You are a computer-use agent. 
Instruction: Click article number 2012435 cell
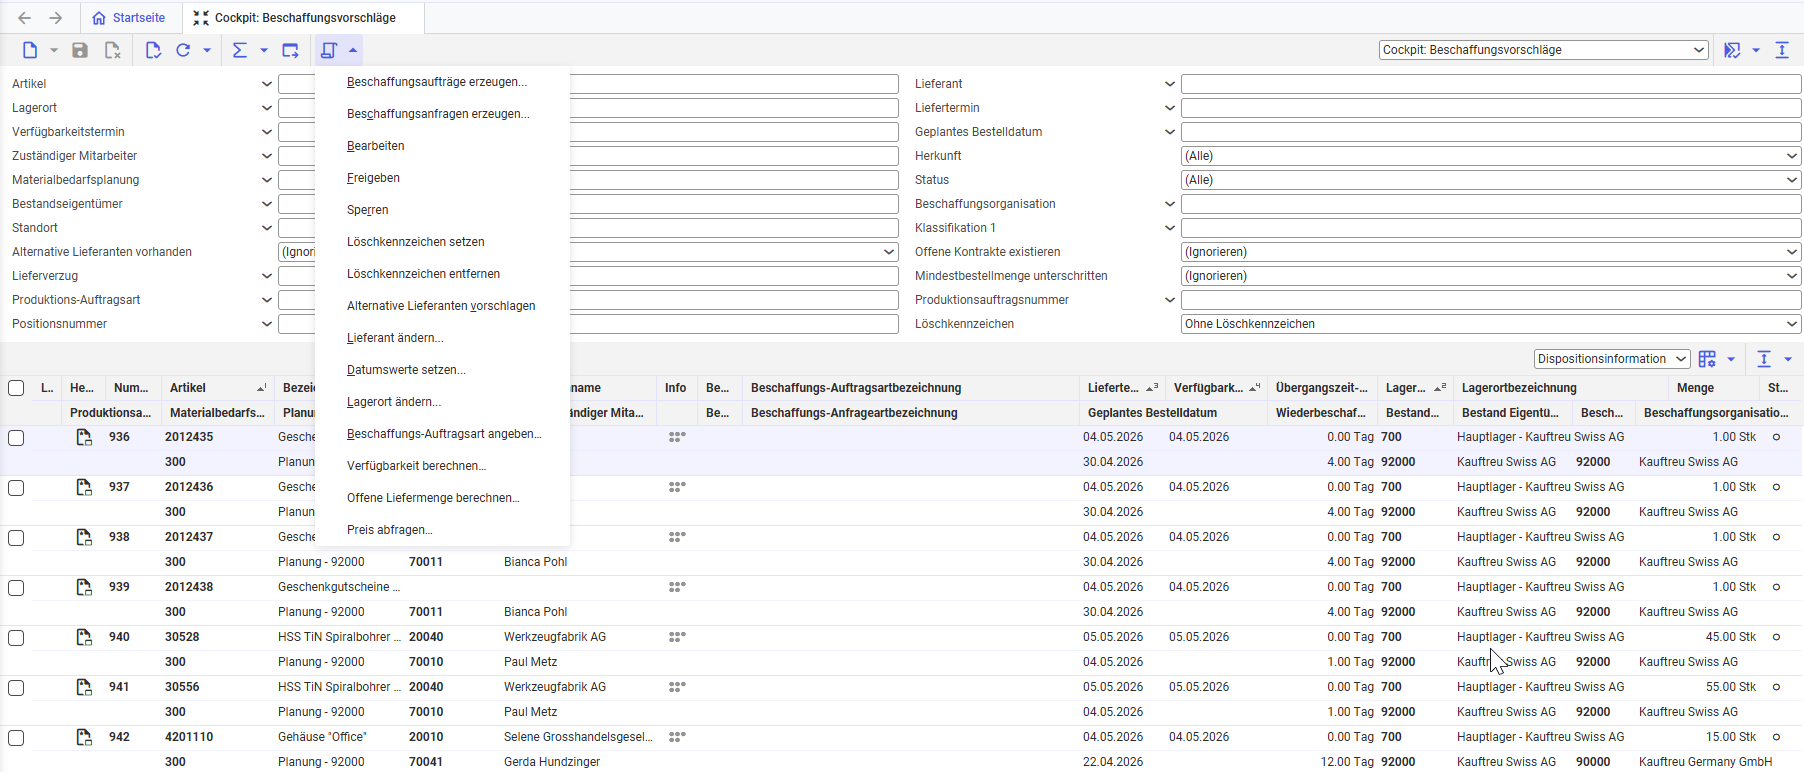pos(189,437)
